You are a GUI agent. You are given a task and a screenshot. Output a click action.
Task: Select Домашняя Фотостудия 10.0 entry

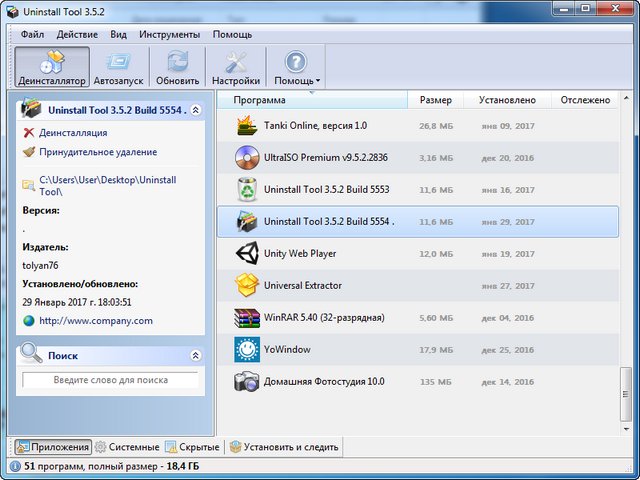point(418,381)
